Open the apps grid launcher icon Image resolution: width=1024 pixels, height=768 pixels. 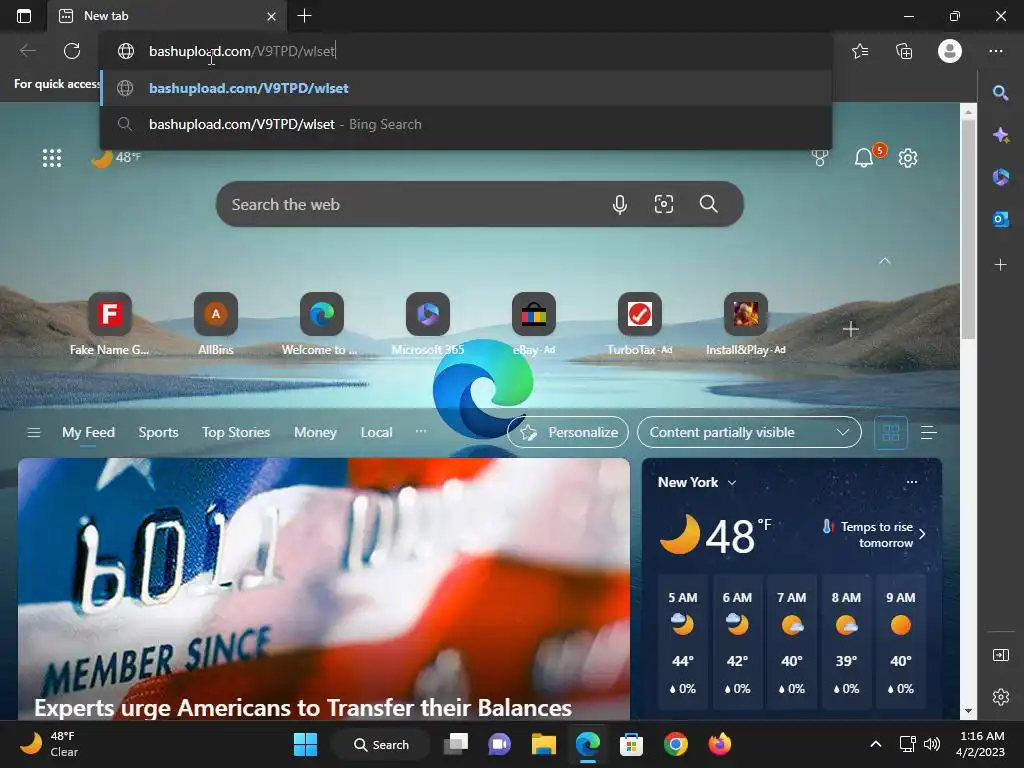click(x=52, y=158)
